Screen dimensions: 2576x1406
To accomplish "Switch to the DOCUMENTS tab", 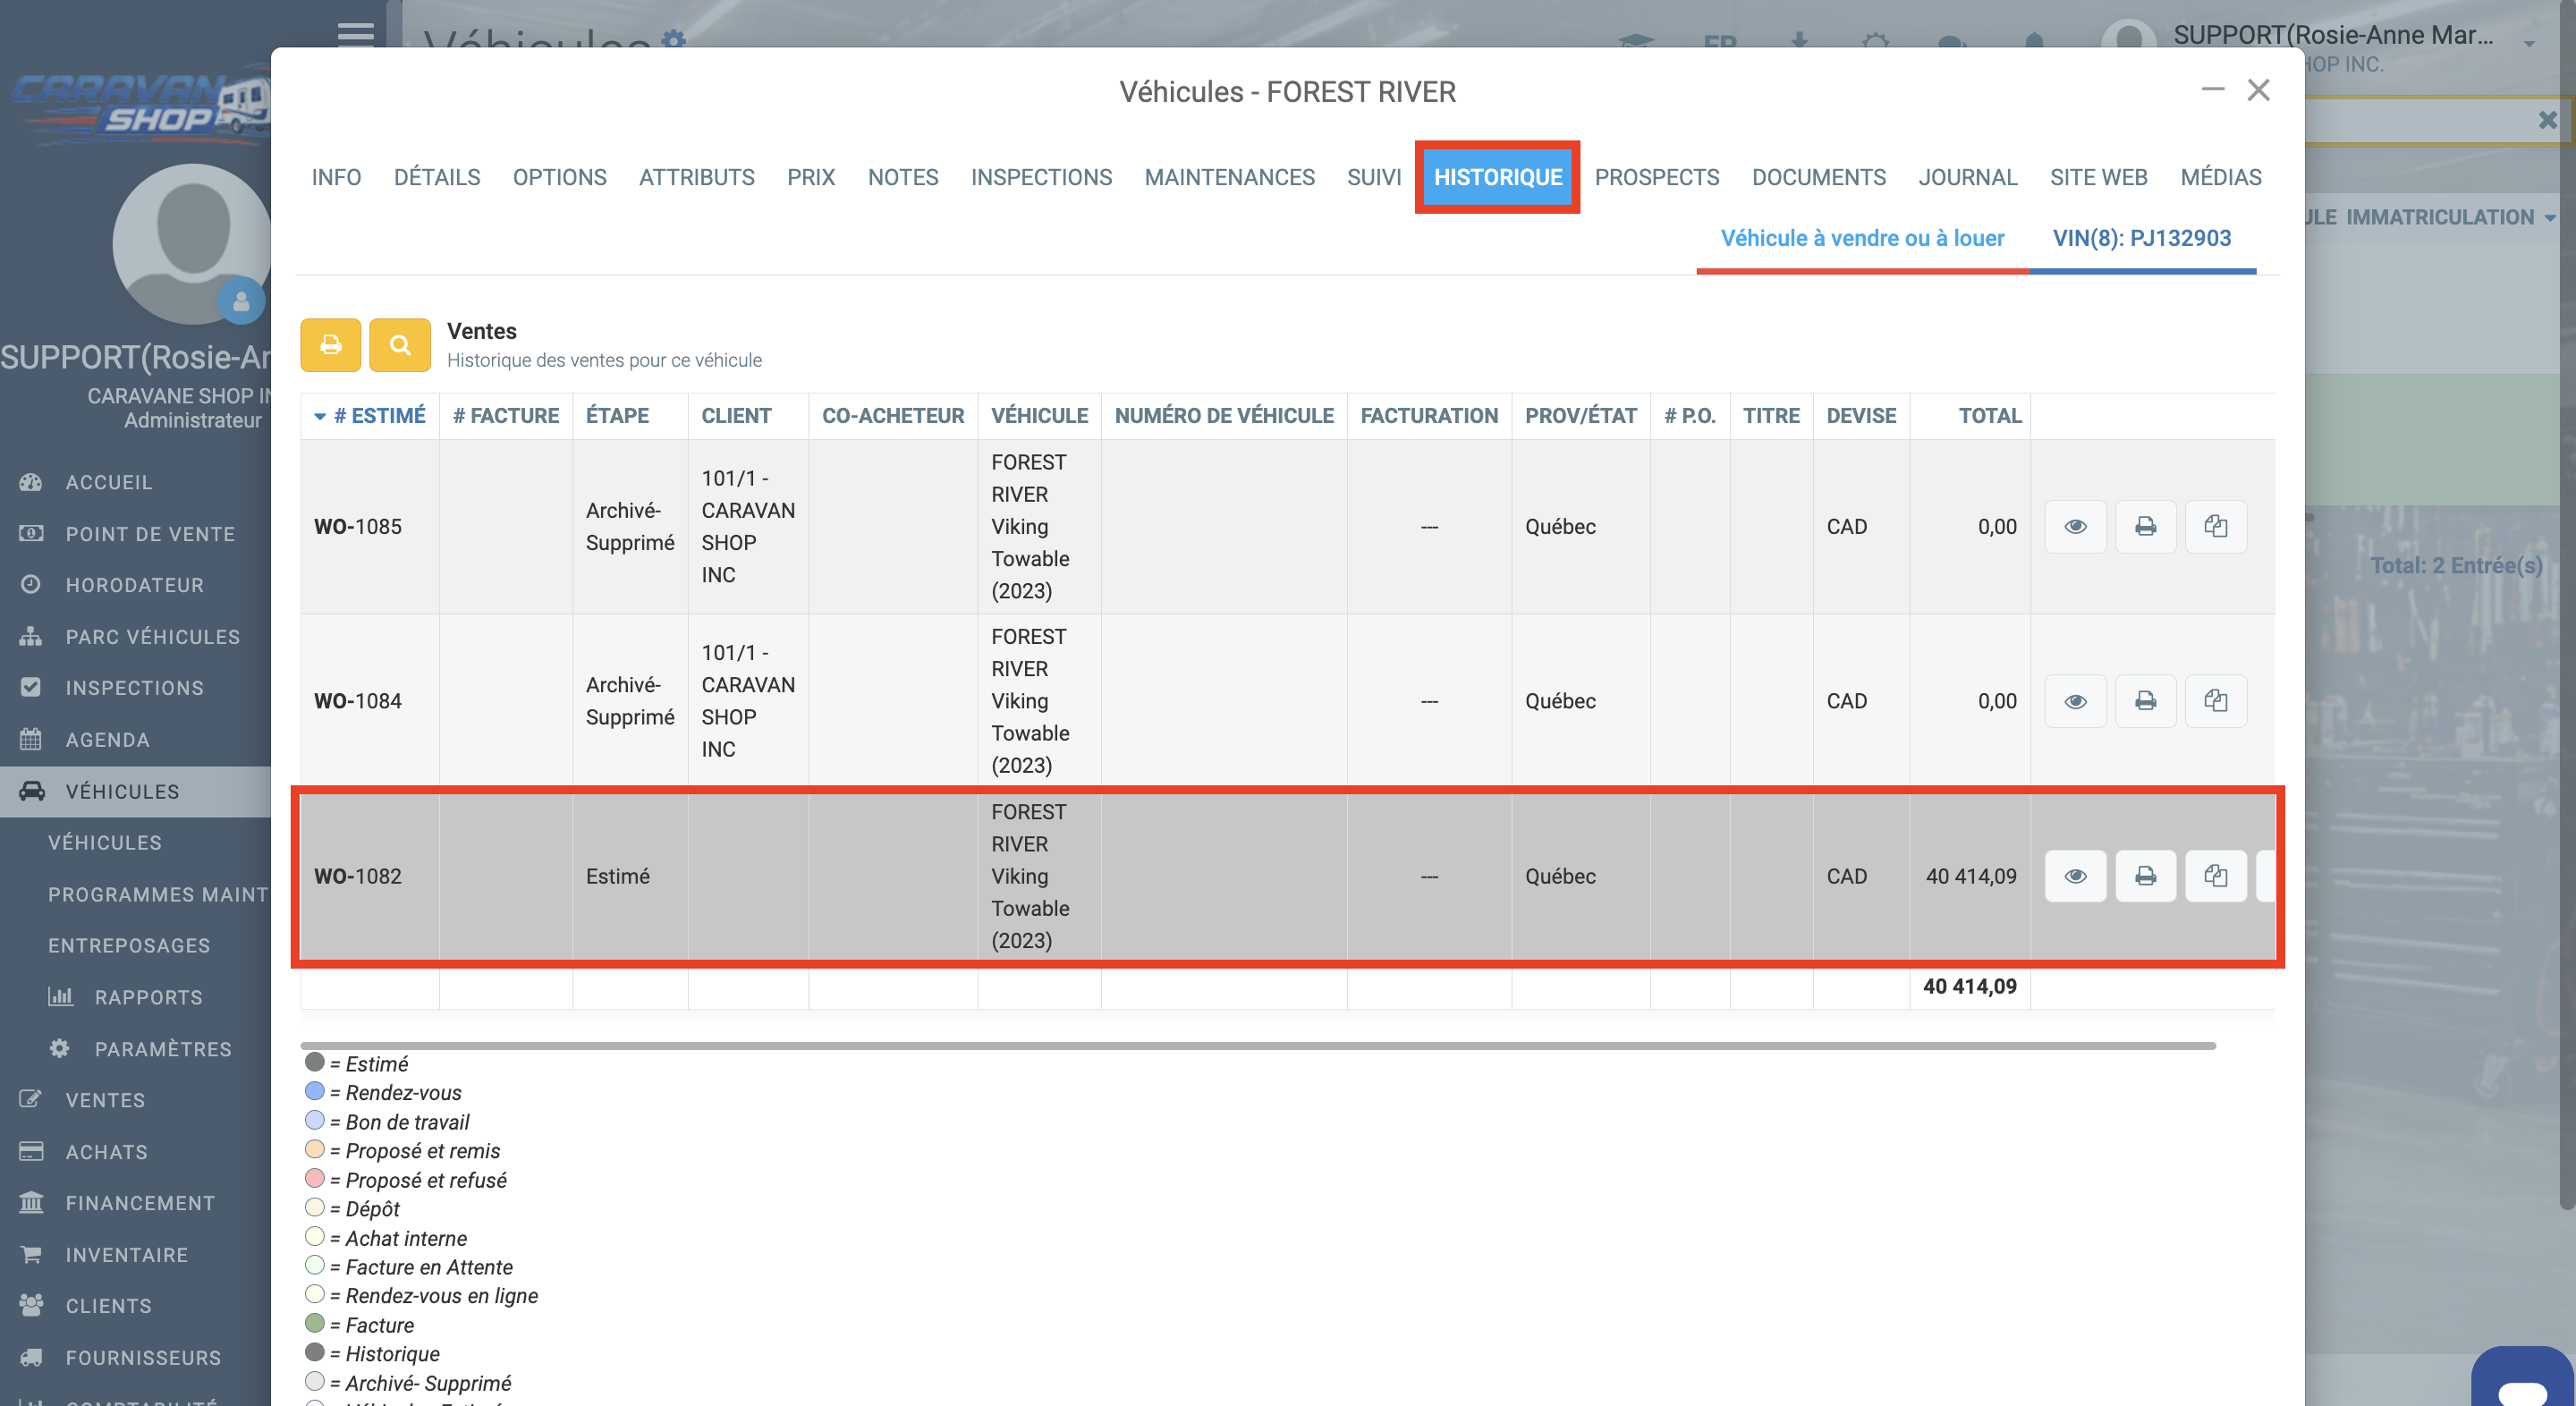I will (1819, 177).
